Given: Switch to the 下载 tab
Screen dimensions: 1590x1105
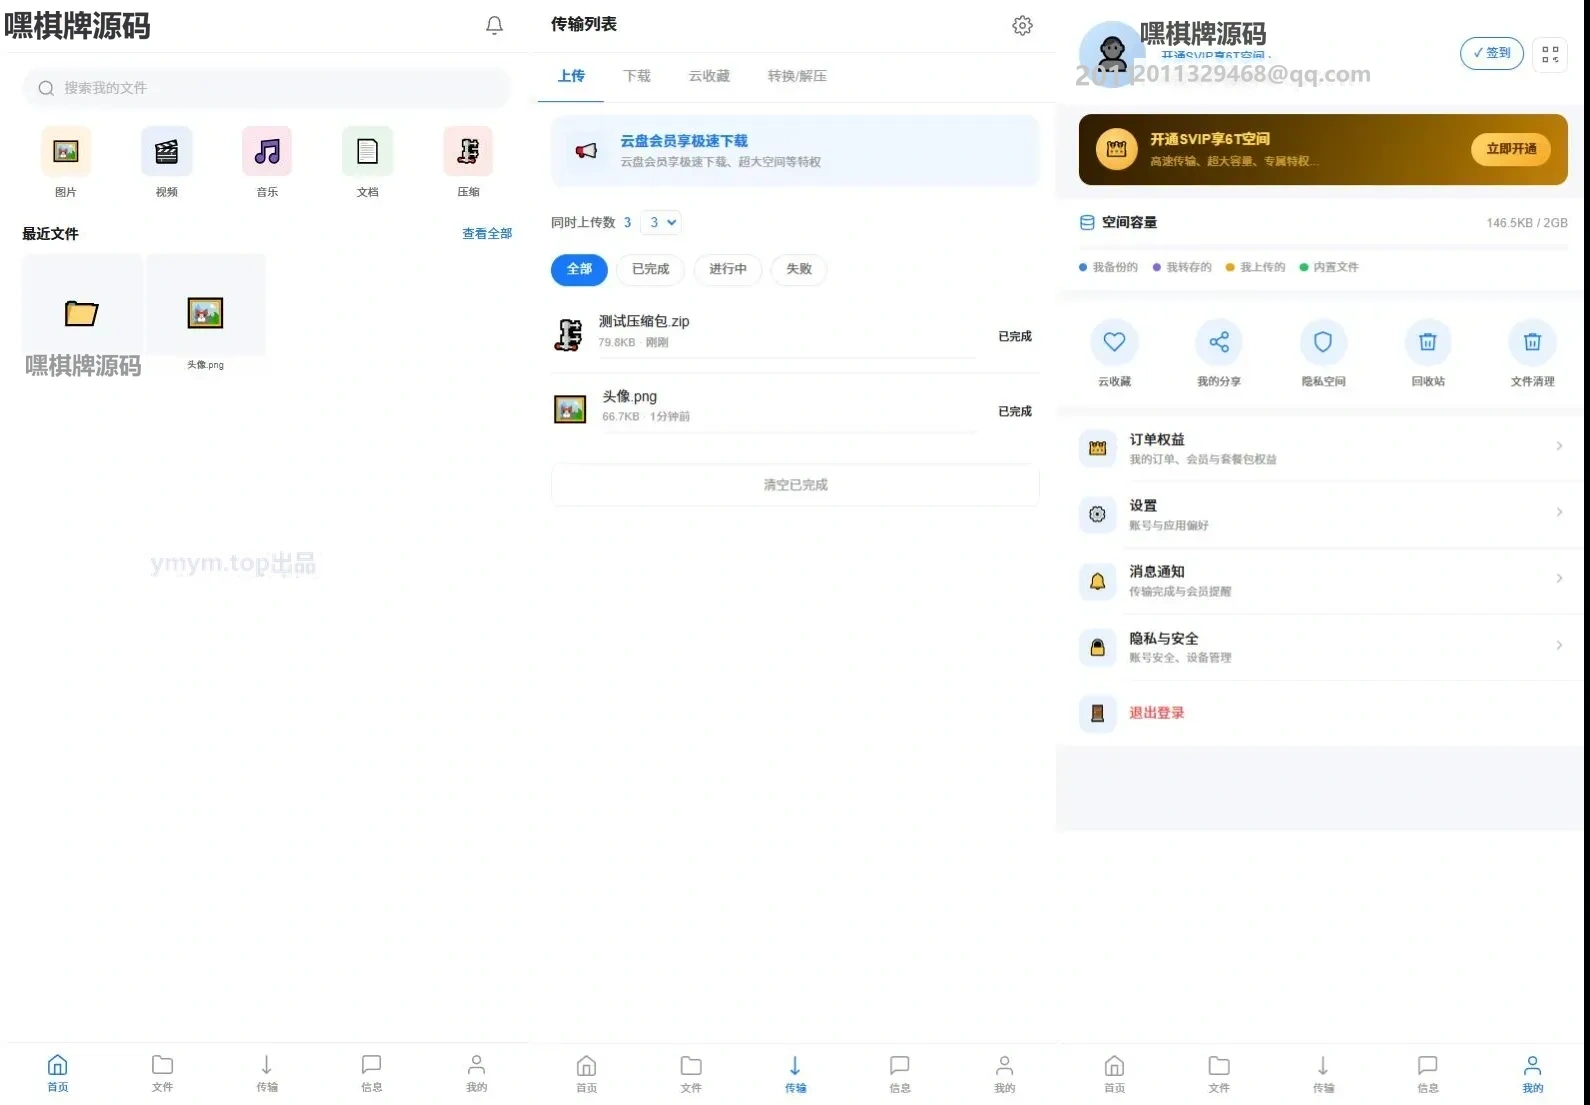Looking at the screenshot, I should (637, 76).
